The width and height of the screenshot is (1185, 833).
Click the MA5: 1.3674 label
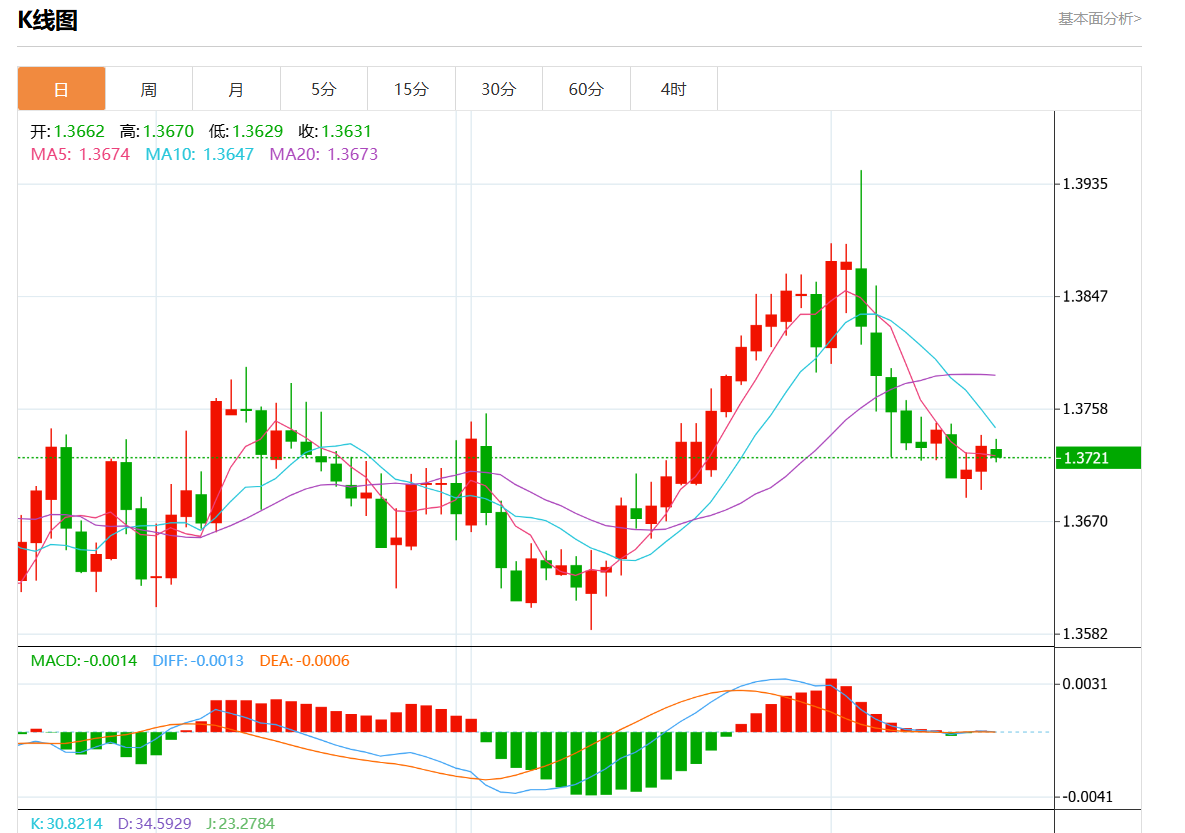click(x=80, y=154)
